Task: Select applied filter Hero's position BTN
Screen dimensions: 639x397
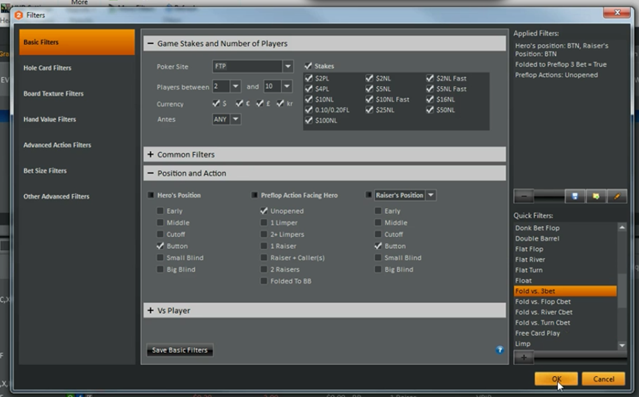Action: (562, 50)
